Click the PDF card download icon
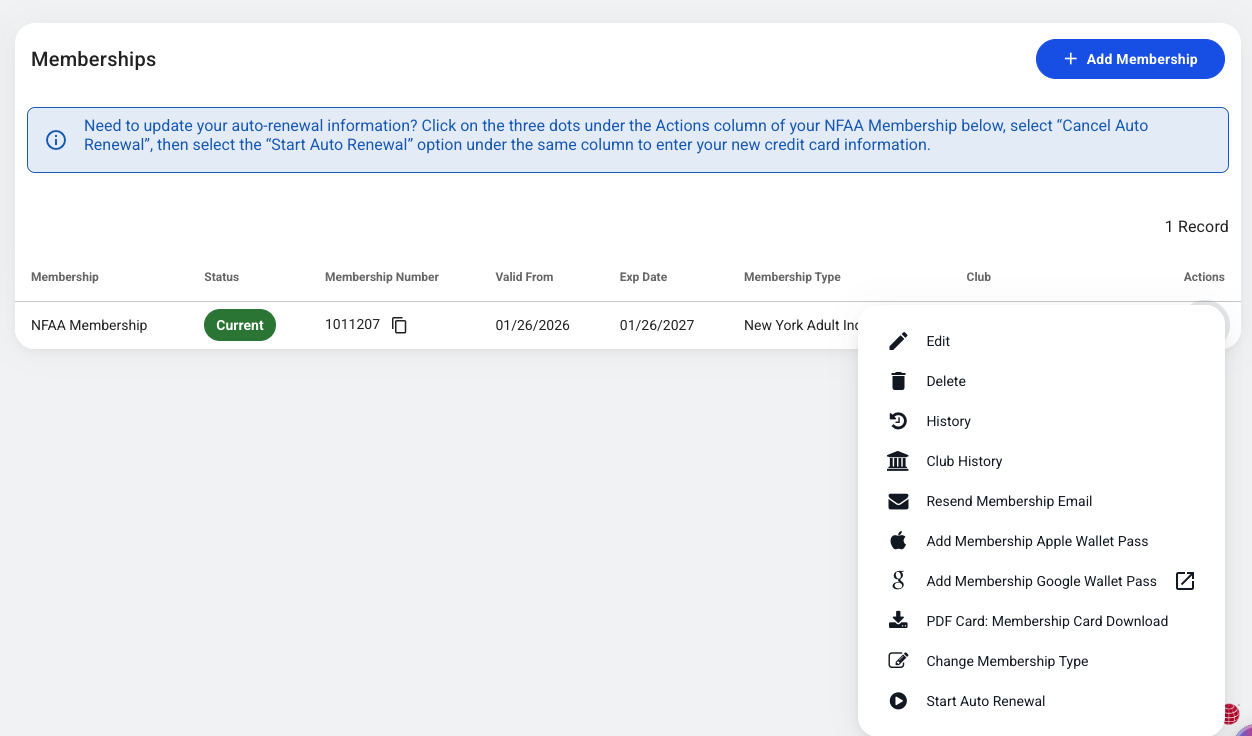The image size is (1252, 736). pyautogui.click(x=898, y=621)
